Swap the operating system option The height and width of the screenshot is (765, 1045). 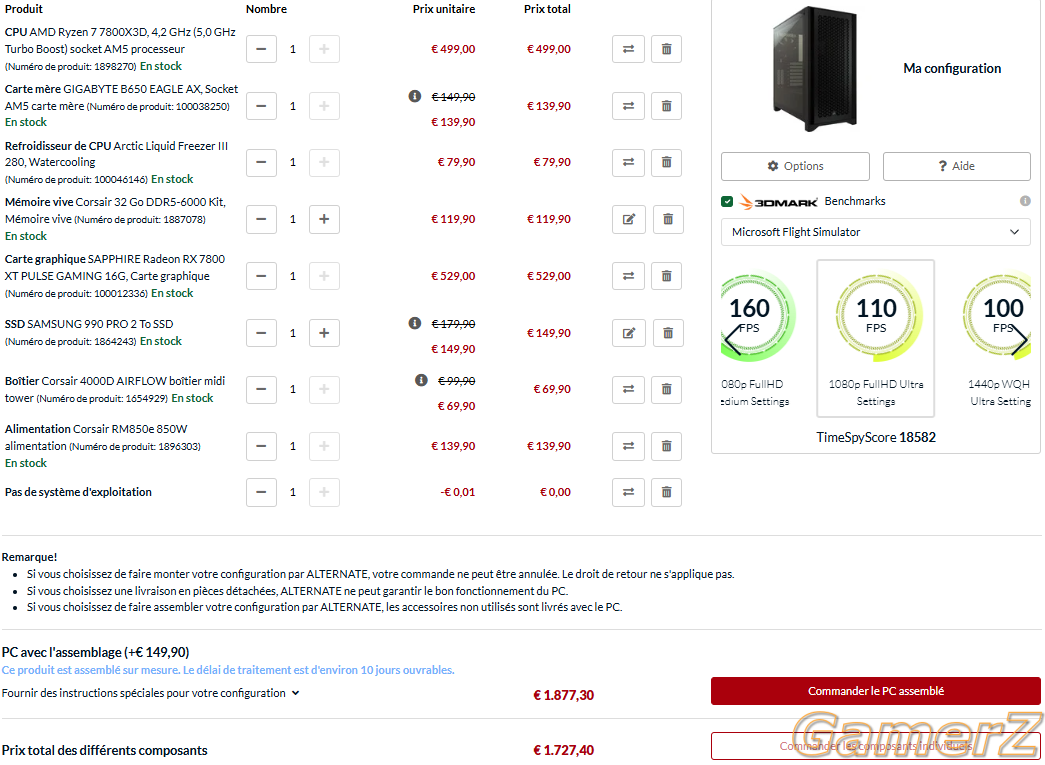click(x=628, y=492)
